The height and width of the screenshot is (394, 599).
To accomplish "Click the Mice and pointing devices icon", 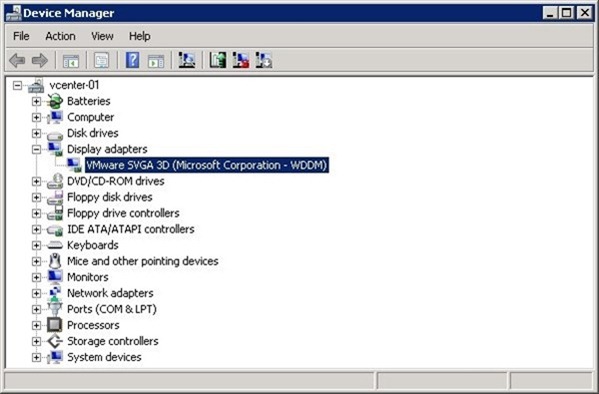I will (x=55, y=261).
